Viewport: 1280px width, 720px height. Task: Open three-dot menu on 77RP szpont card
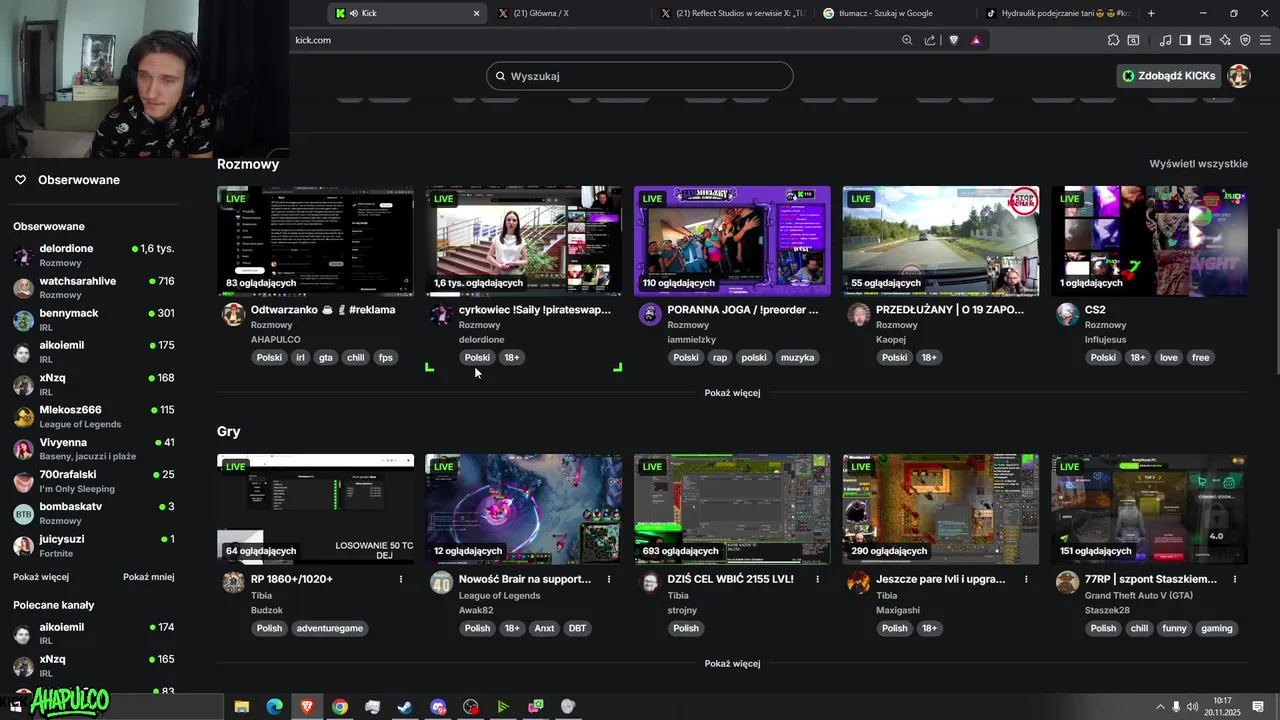[1235, 579]
